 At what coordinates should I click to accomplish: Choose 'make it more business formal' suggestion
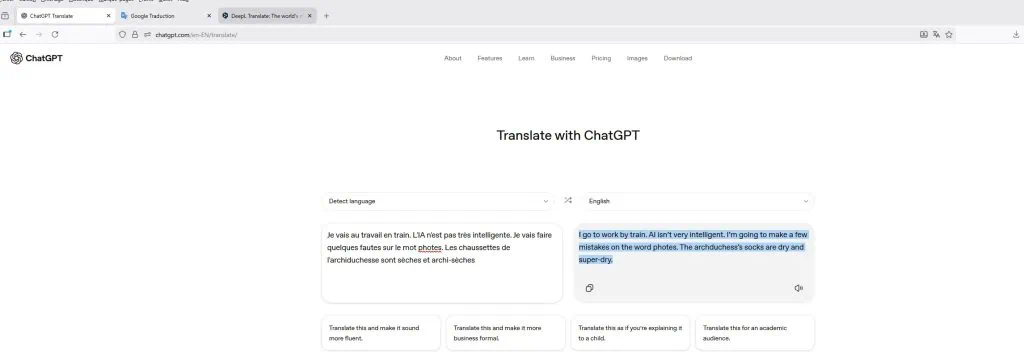point(505,333)
